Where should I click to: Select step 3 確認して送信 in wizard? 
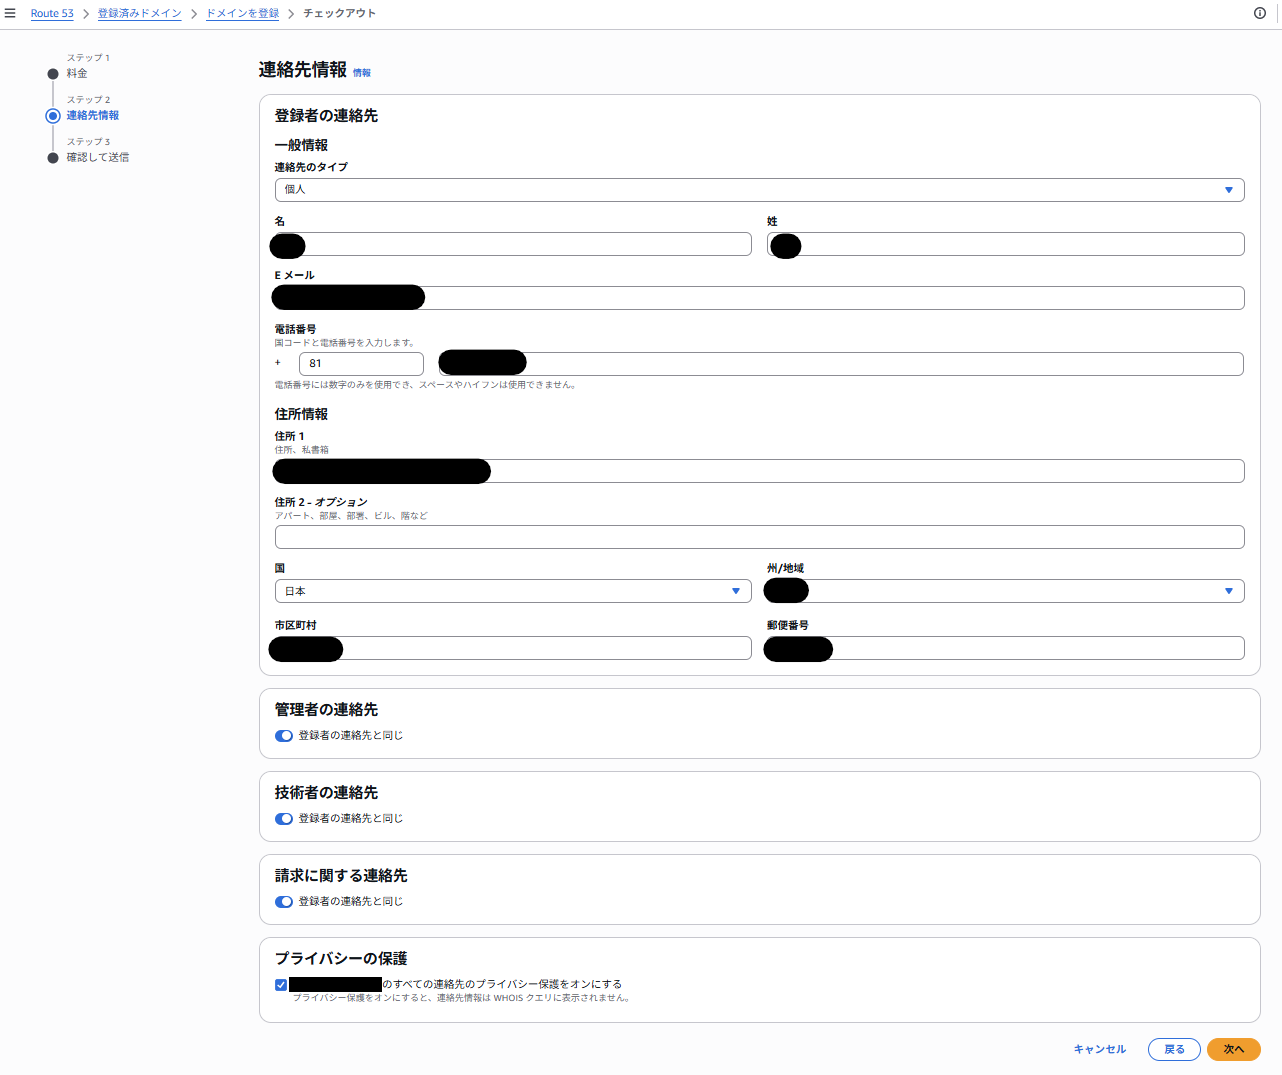coord(97,157)
